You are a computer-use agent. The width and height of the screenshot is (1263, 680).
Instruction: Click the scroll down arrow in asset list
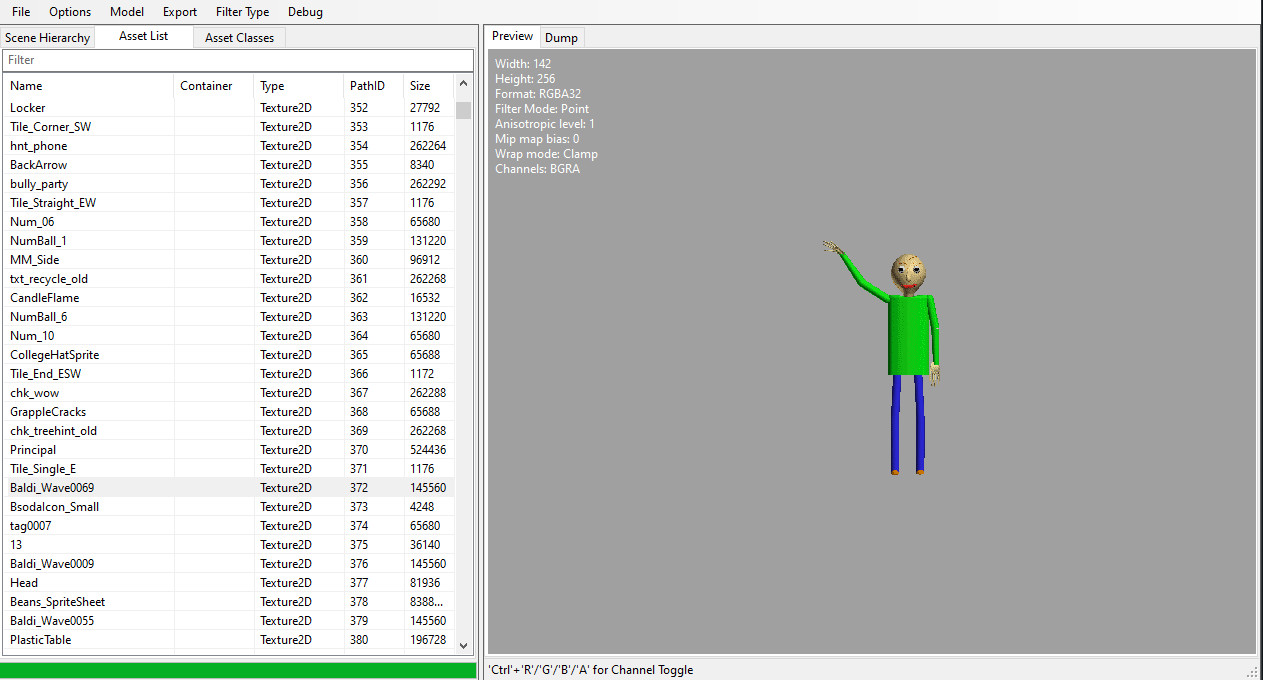(x=463, y=646)
